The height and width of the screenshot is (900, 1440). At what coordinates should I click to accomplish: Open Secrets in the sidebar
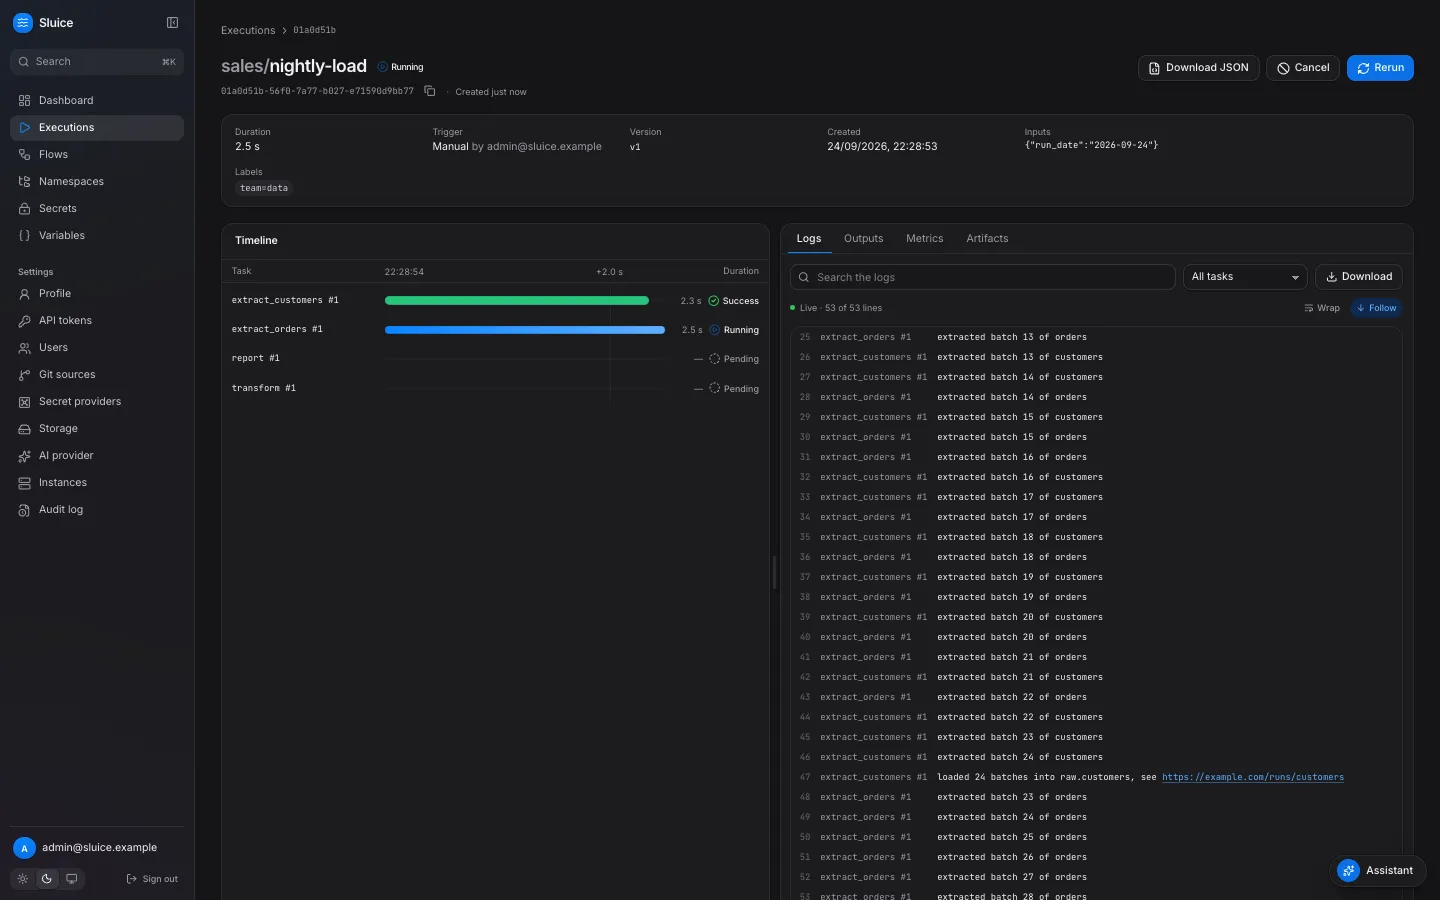pyautogui.click(x=97, y=208)
